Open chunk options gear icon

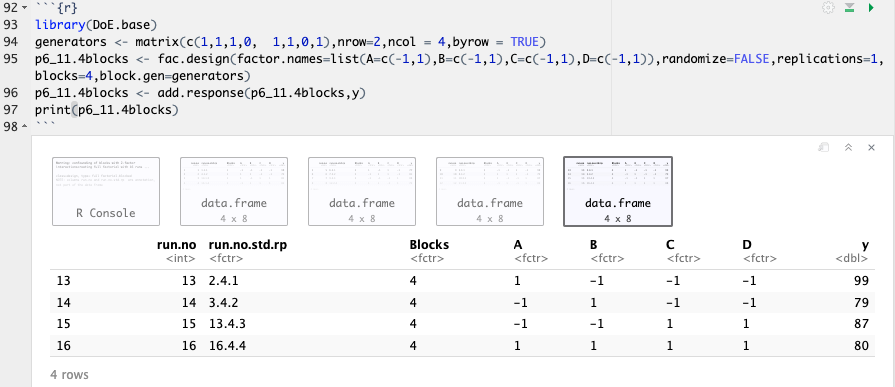828,8
